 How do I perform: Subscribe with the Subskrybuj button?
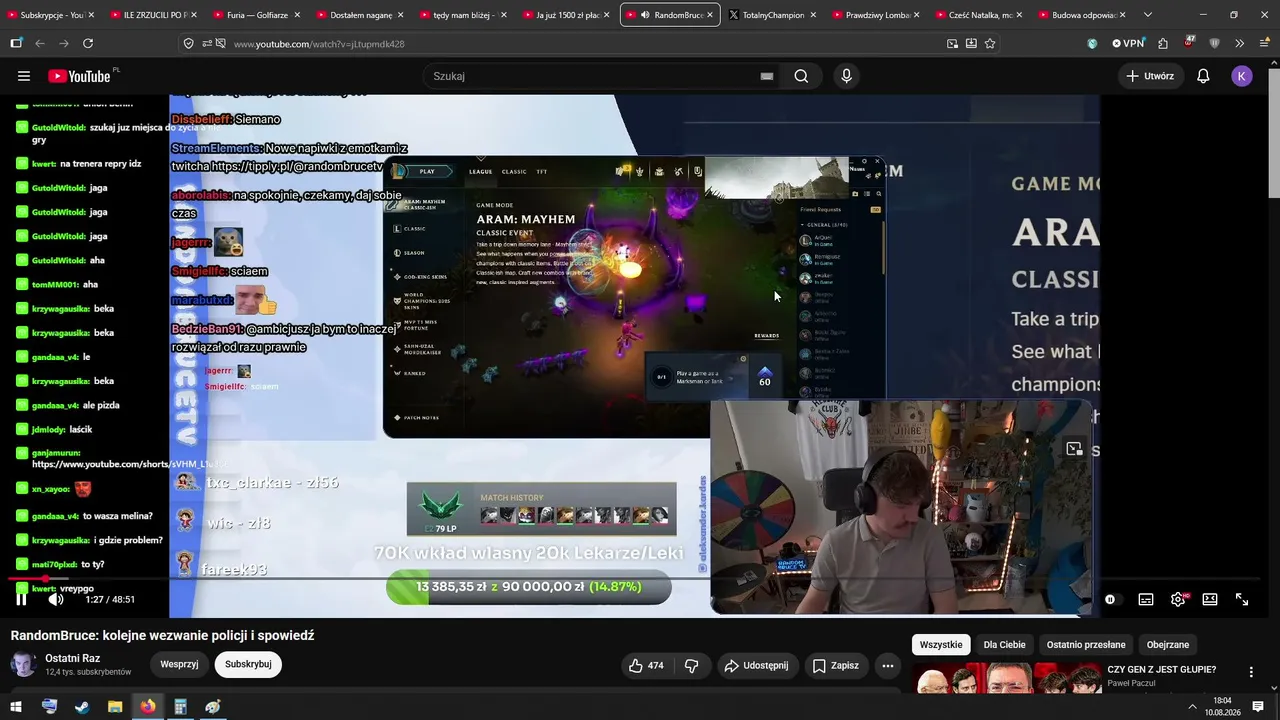point(248,664)
